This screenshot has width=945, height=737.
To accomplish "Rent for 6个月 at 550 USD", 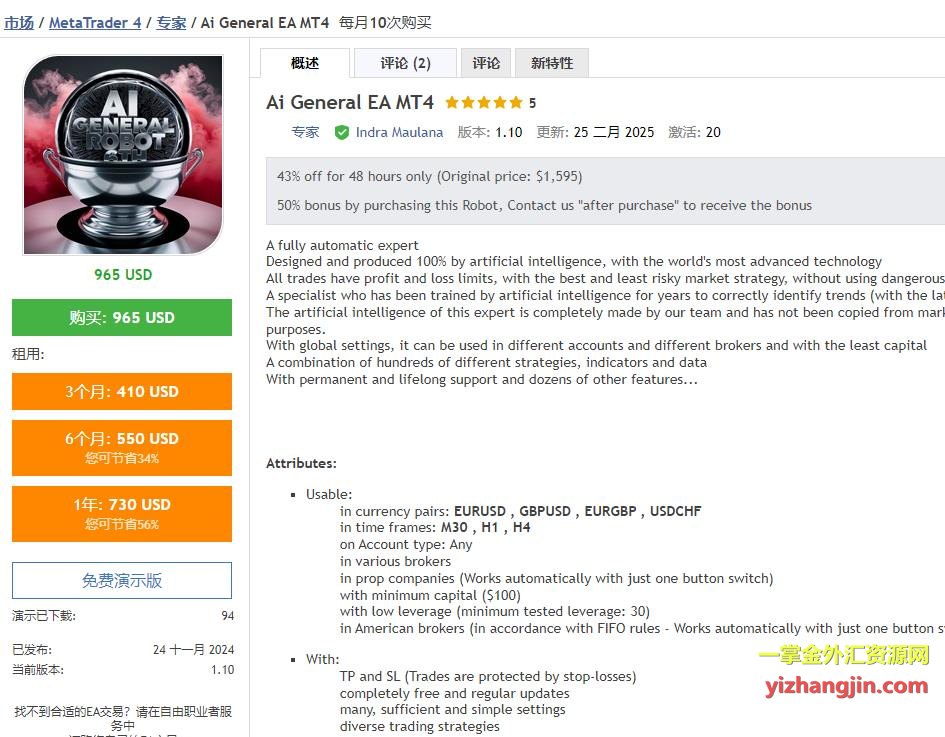I will 122,448.
